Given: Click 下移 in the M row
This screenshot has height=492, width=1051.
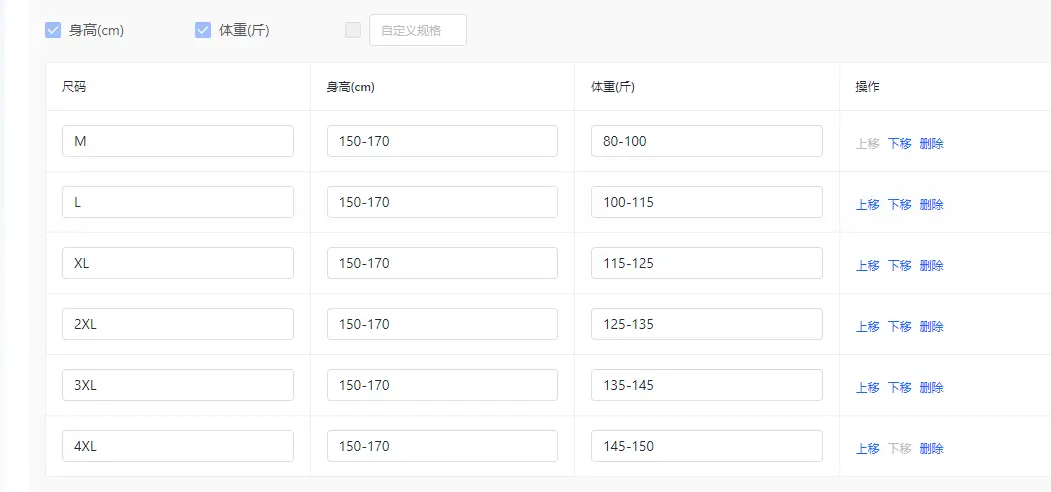Looking at the screenshot, I should [899, 143].
